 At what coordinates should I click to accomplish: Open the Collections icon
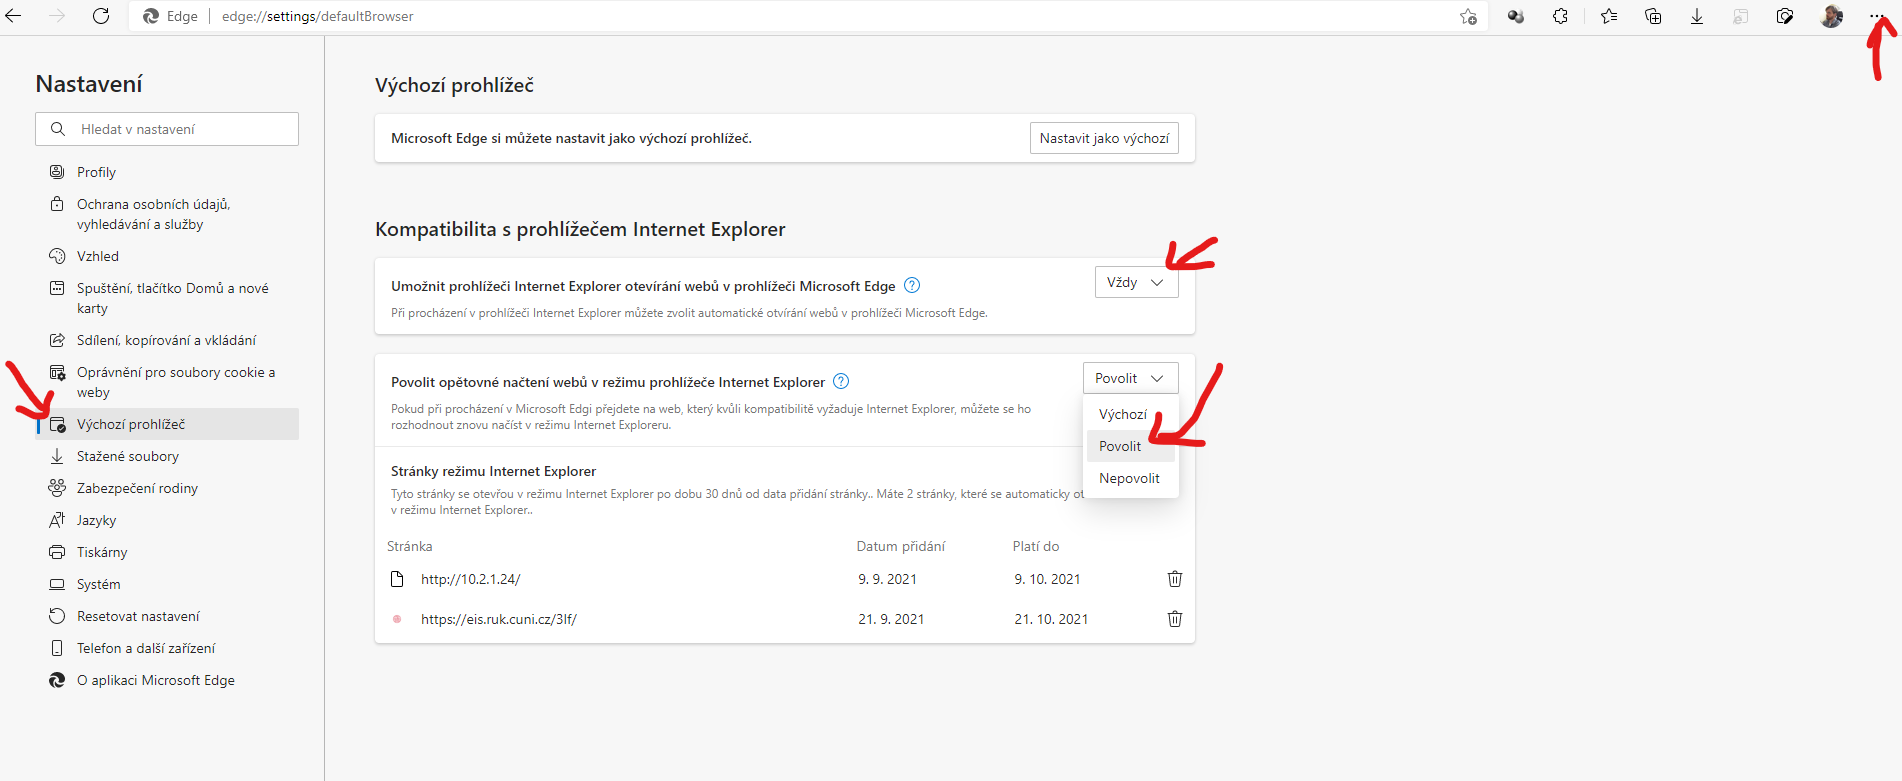click(1653, 16)
